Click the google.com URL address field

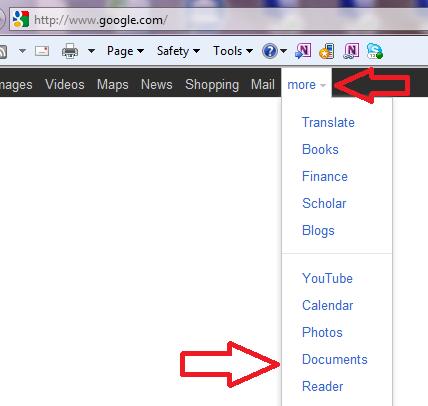pos(218,20)
